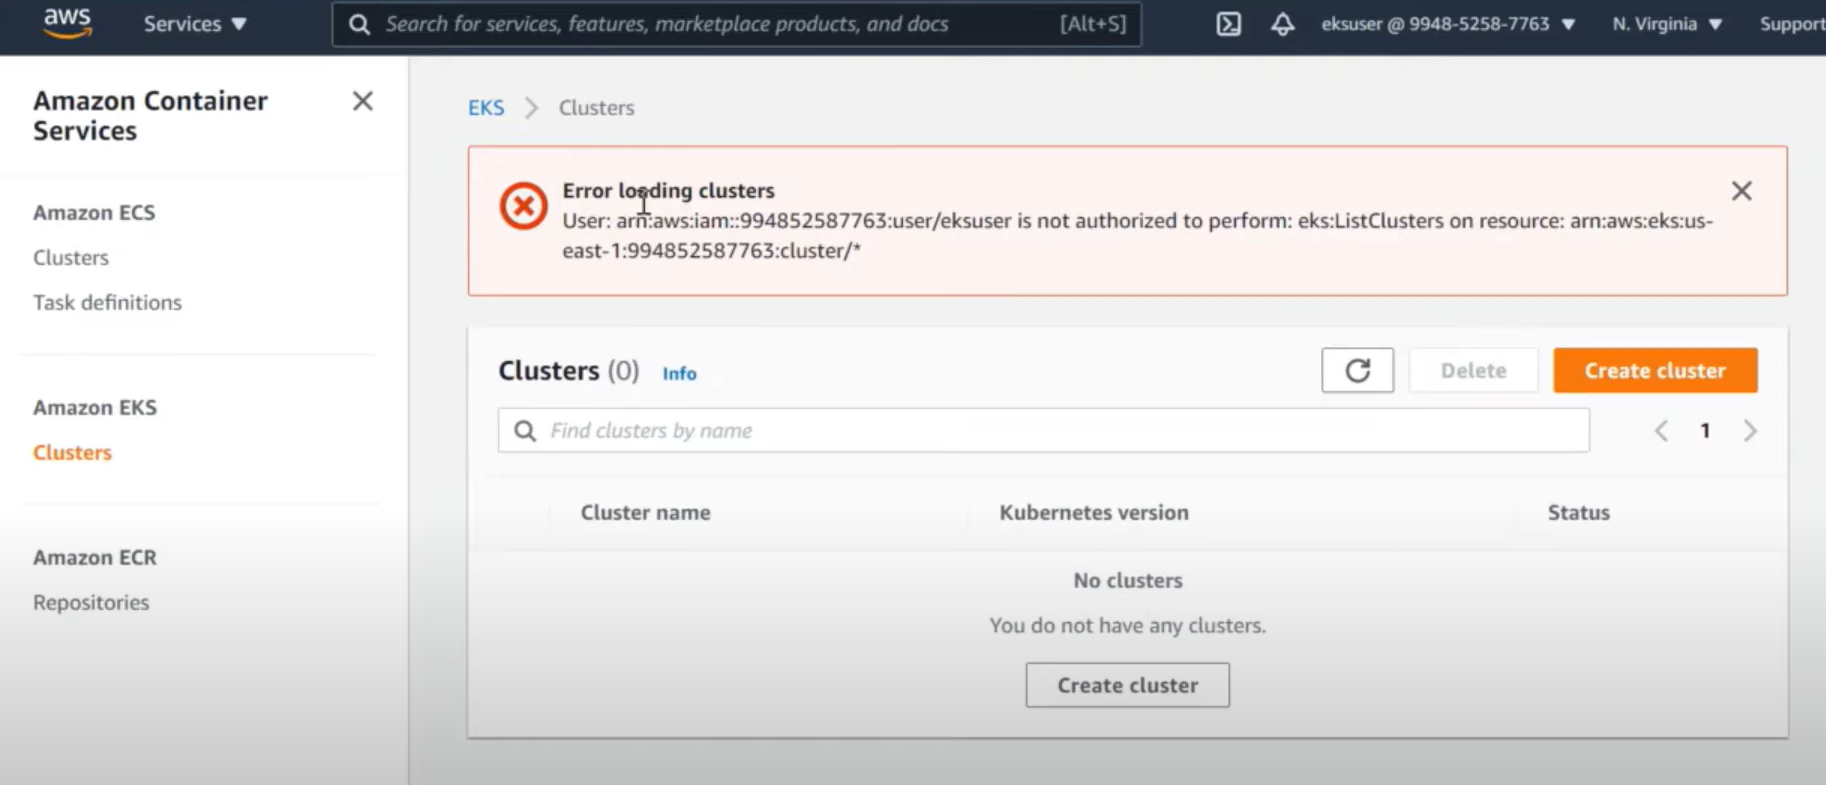The image size is (1826, 785).
Task: Click the AWS logo home icon
Action: (67, 23)
